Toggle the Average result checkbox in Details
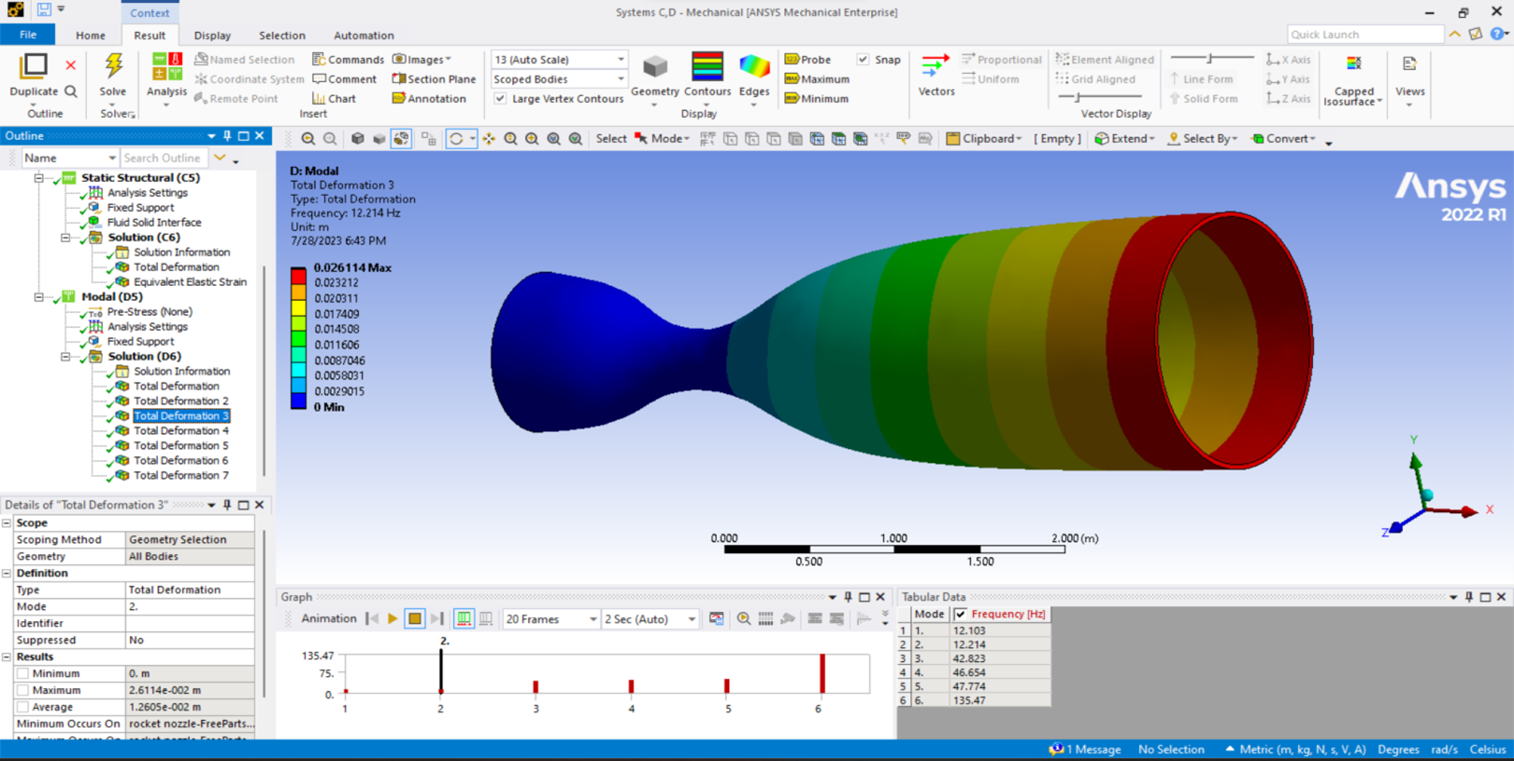 coord(22,707)
